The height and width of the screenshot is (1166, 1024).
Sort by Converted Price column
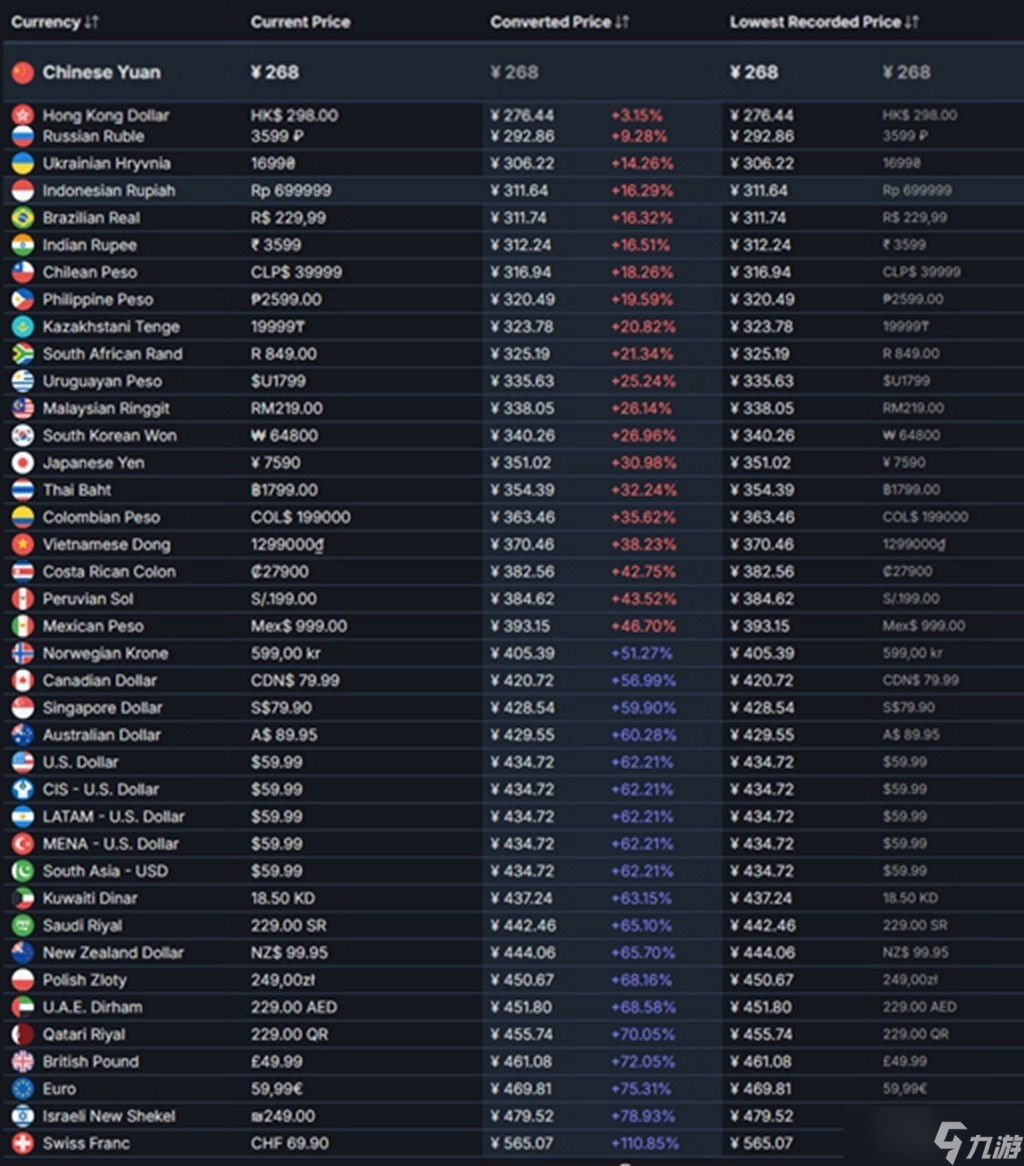click(559, 22)
